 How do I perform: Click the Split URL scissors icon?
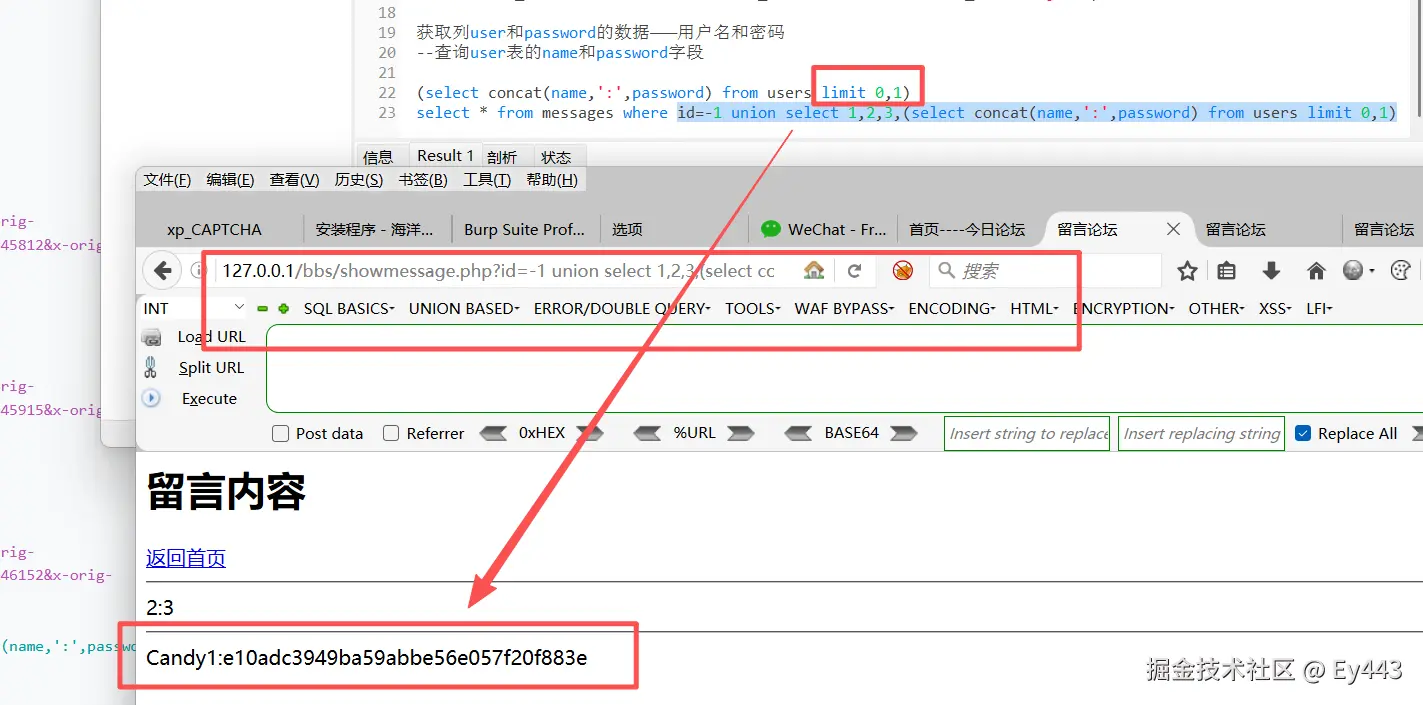pyautogui.click(x=151, y=367)
